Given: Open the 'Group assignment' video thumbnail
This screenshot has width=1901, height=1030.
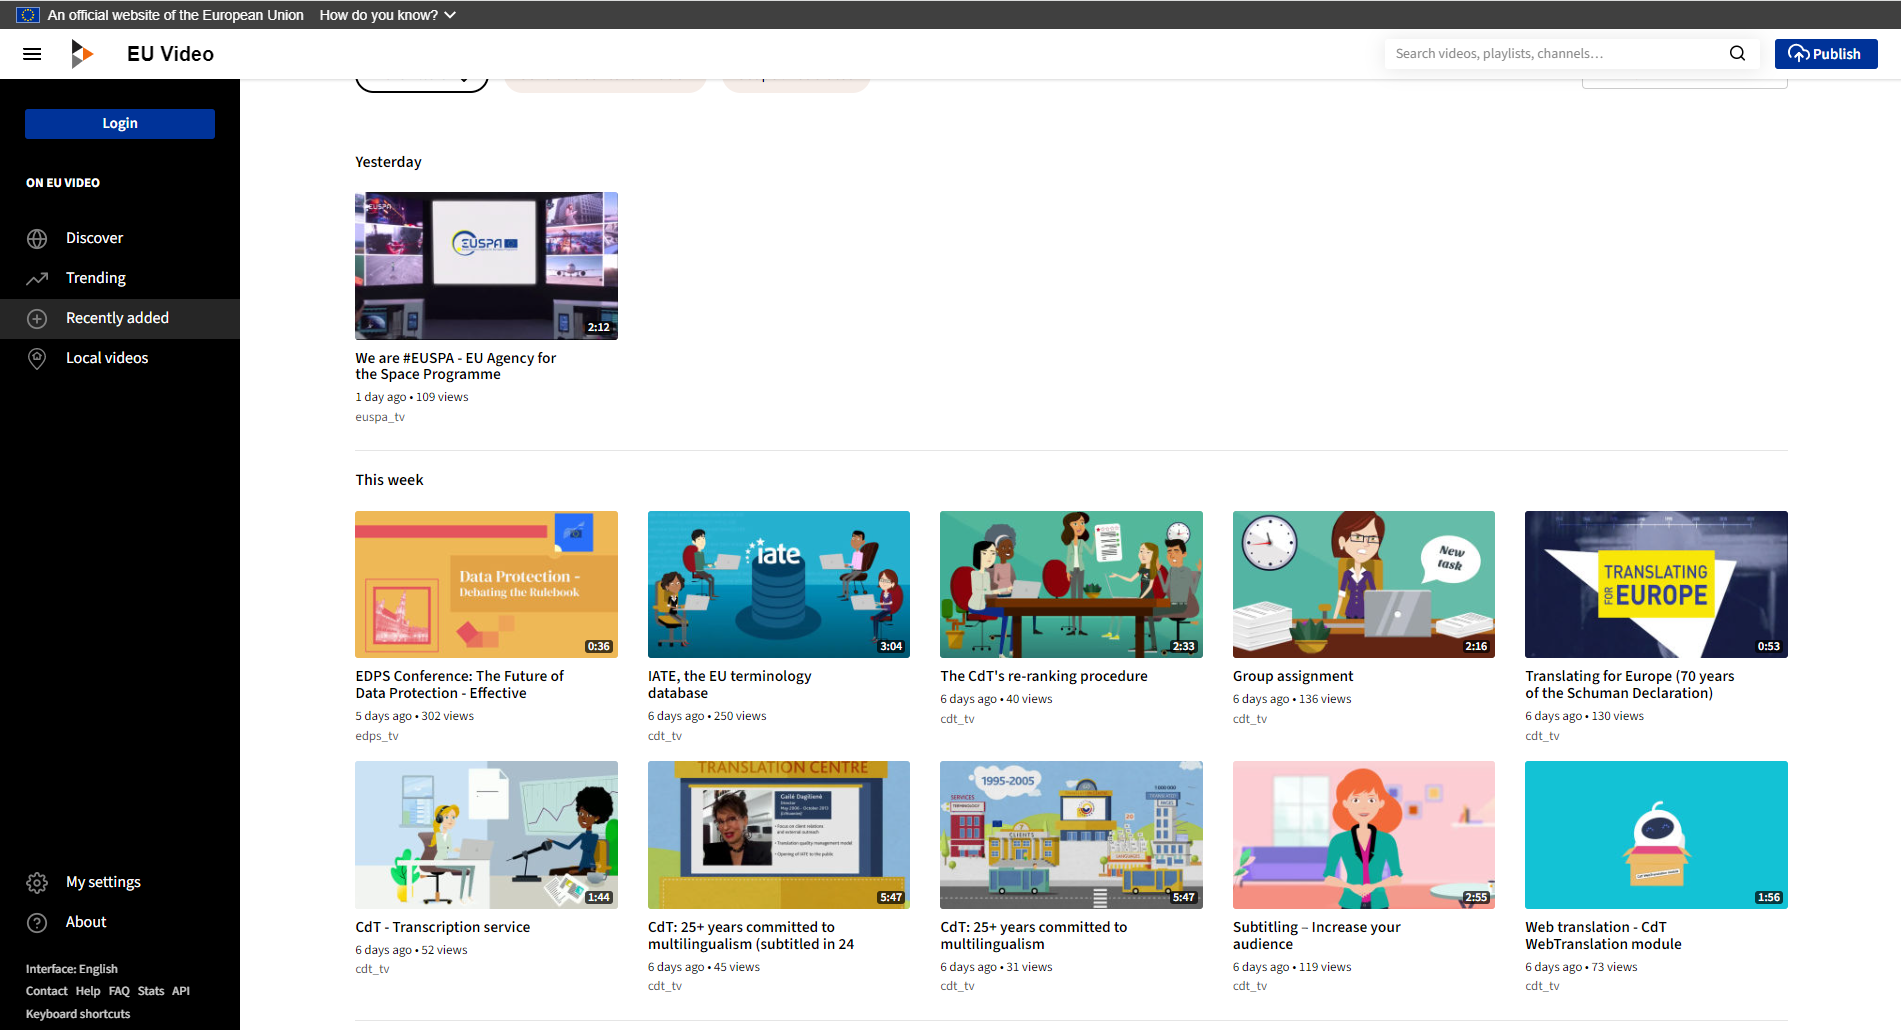Looking at the screenshot, I should click(1363, 585).
